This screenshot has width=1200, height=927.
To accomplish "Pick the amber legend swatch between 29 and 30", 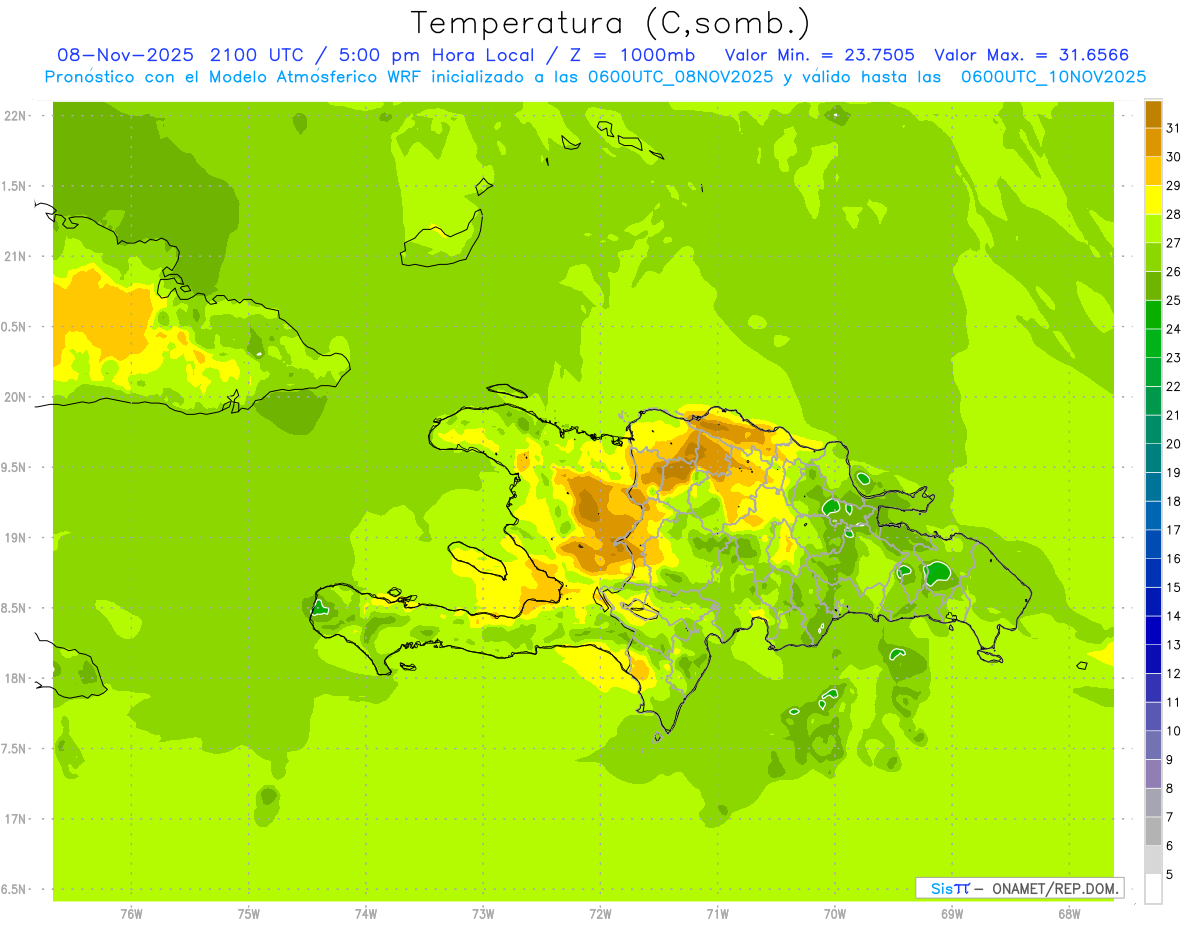I will [x=1153, y=171].
